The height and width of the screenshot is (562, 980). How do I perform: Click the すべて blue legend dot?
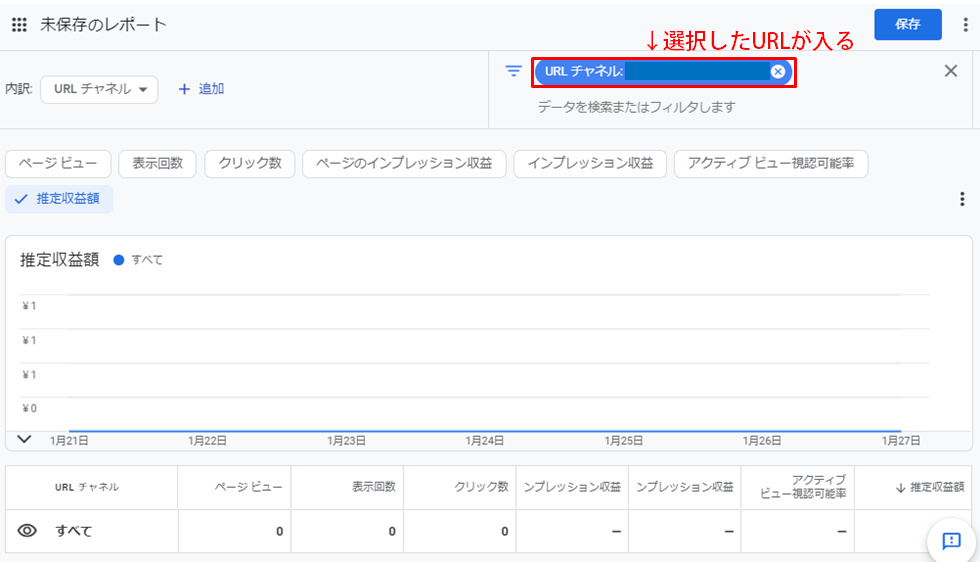119,260
